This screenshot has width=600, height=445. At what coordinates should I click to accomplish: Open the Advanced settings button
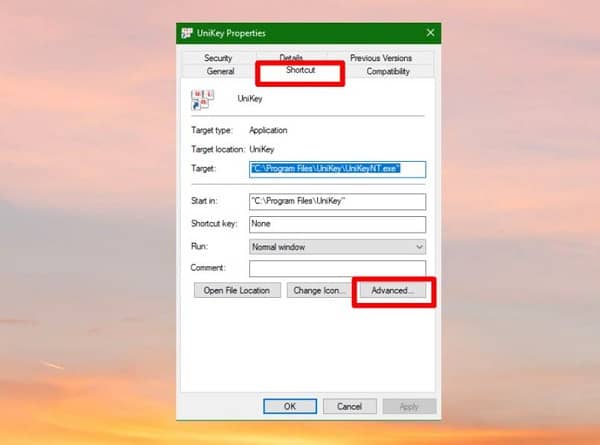tap(392, 290)
